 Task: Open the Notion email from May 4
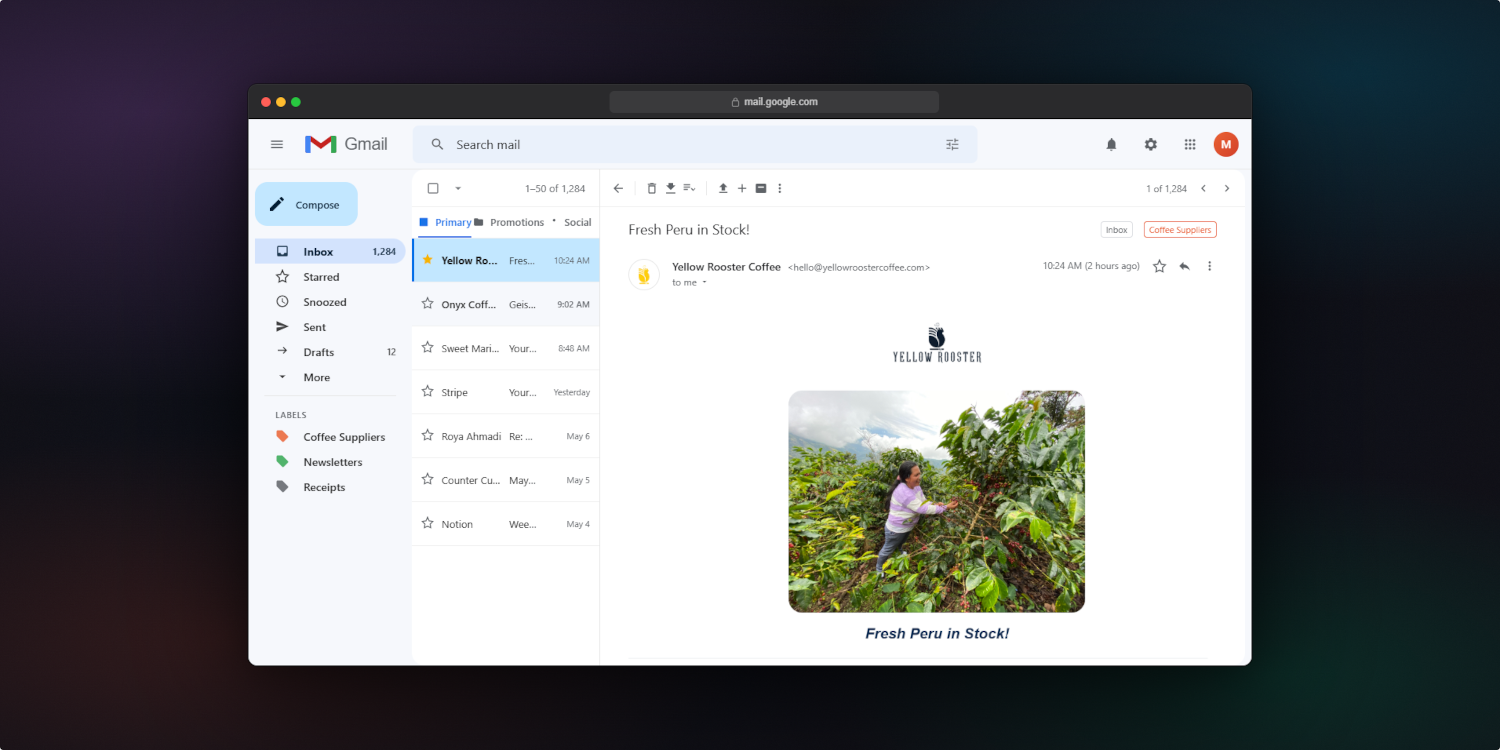click(506, 524)
